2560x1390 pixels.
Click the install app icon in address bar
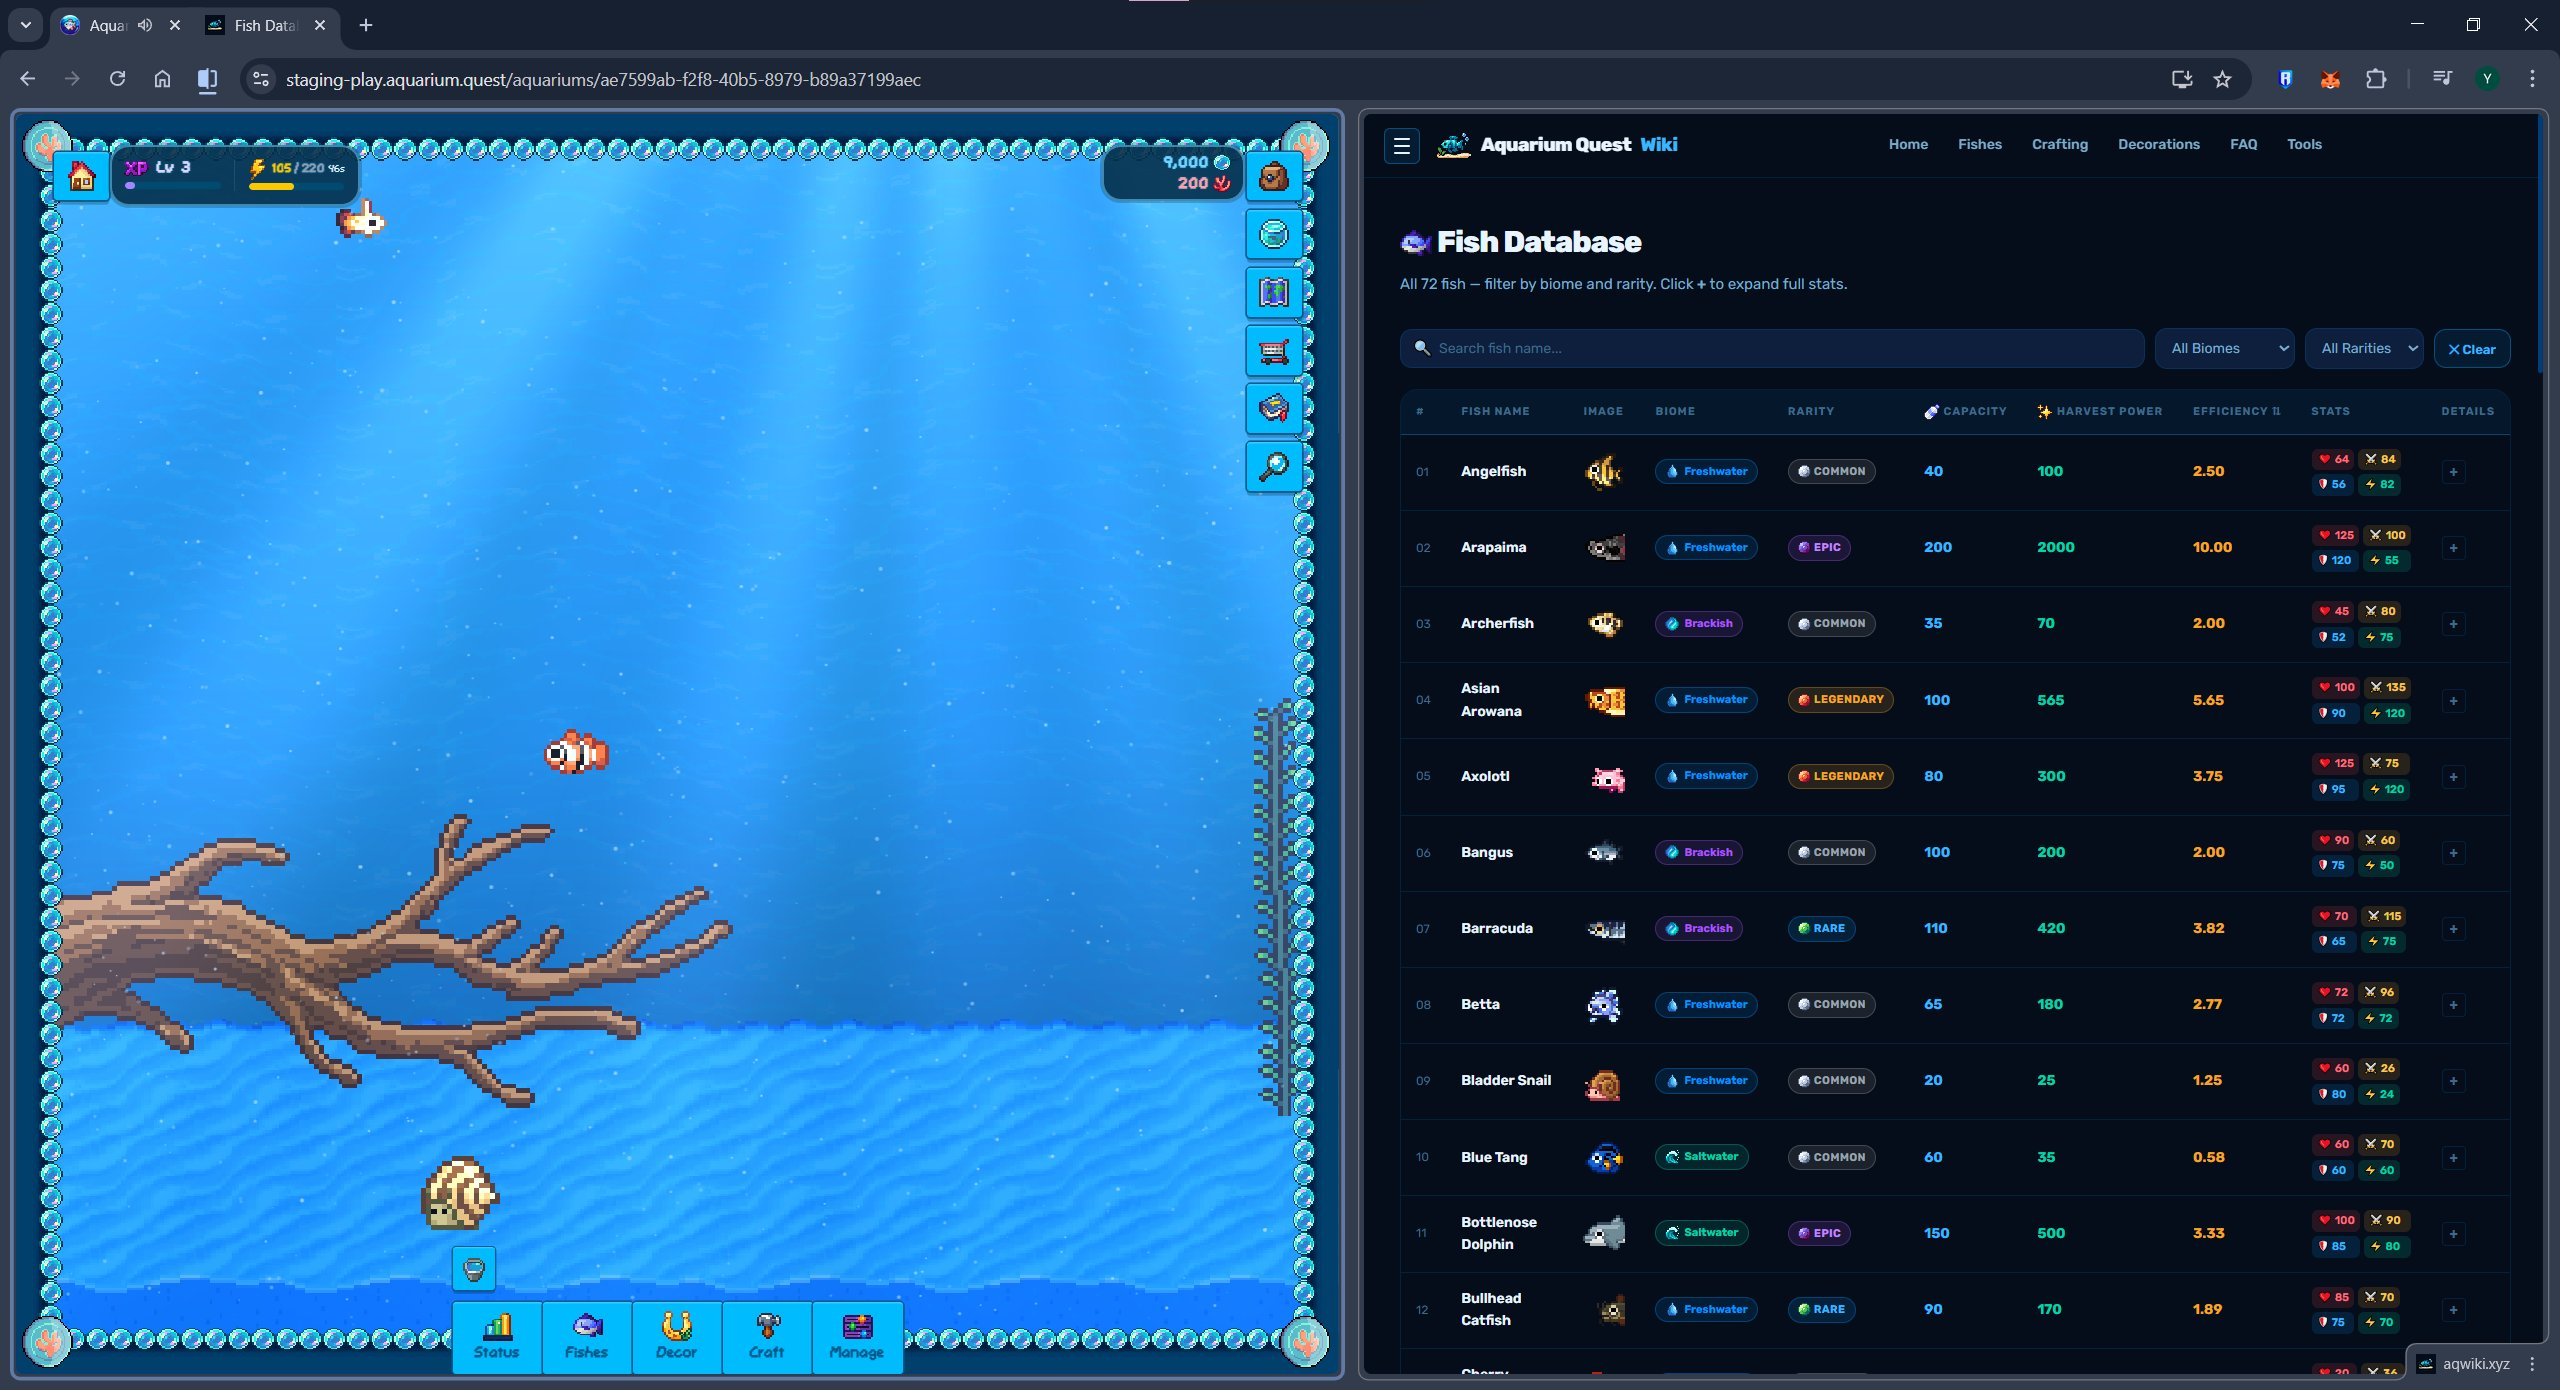coord(2182,79)
